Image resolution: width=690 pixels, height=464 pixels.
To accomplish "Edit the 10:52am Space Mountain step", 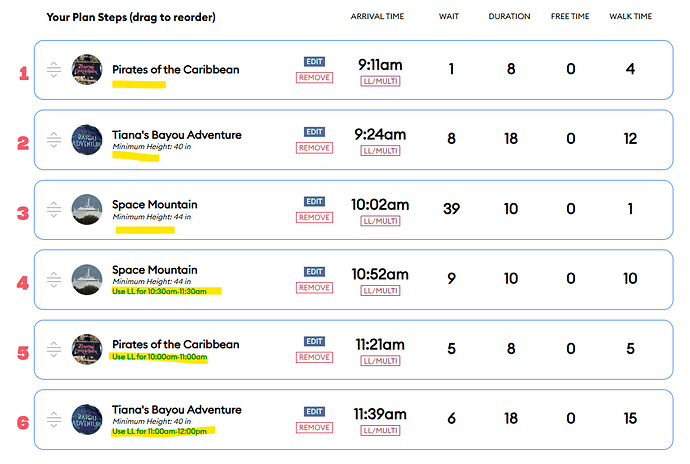I will 314,272.
